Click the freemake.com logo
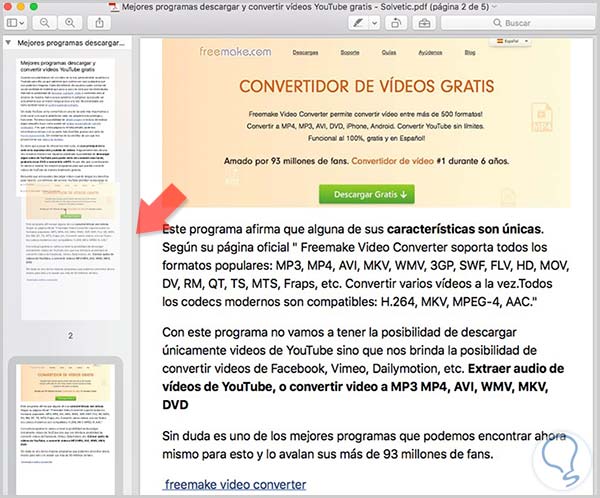The image size is (600, 498). pos(235,51)
